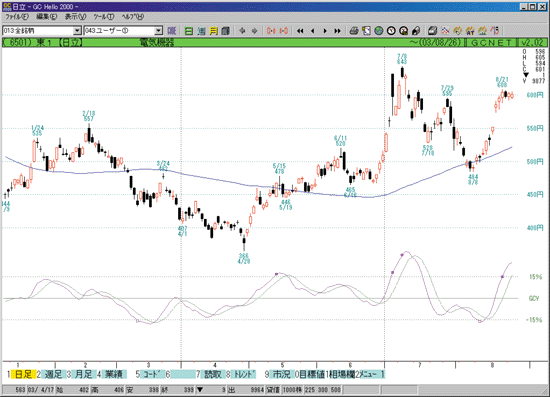This screenshot has height=397, width=550.
Task: Open the 編集 menu
Action: coord(46,17)
